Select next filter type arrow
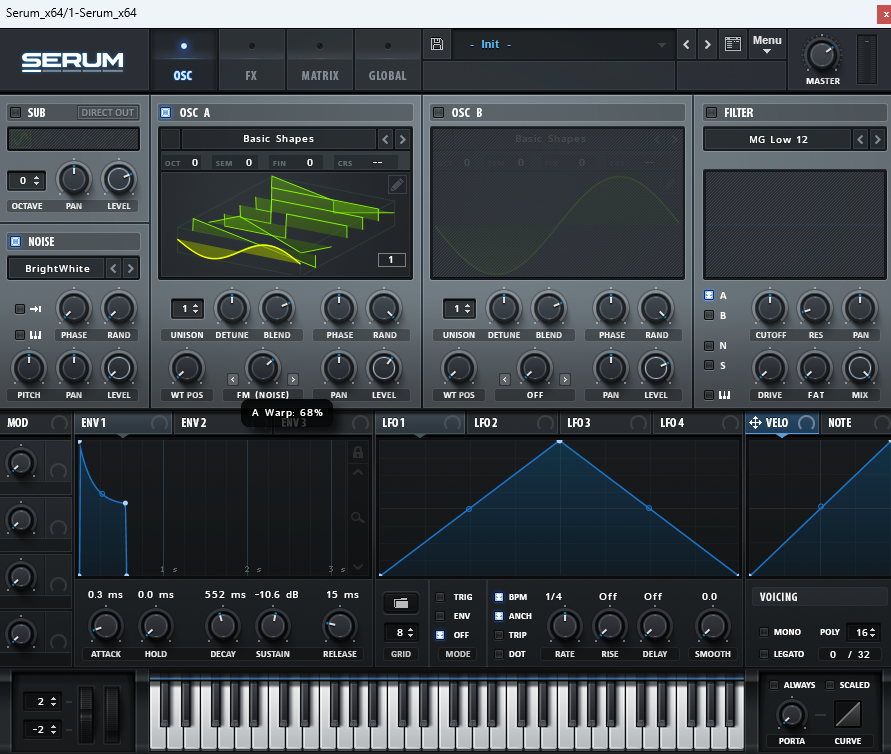 [877, 139]
